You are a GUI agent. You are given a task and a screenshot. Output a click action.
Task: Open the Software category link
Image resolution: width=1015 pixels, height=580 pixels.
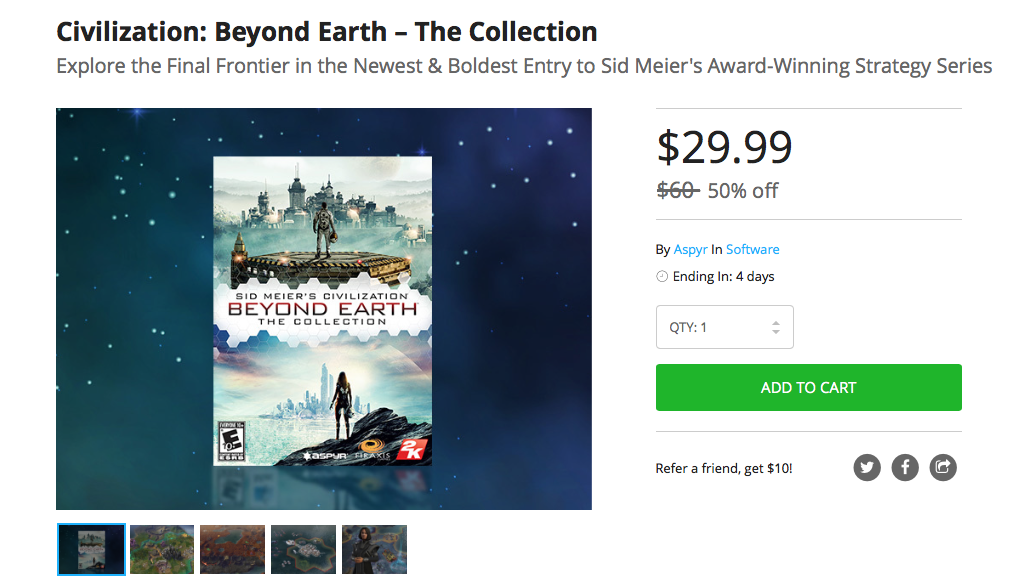[x=753, y=250]
